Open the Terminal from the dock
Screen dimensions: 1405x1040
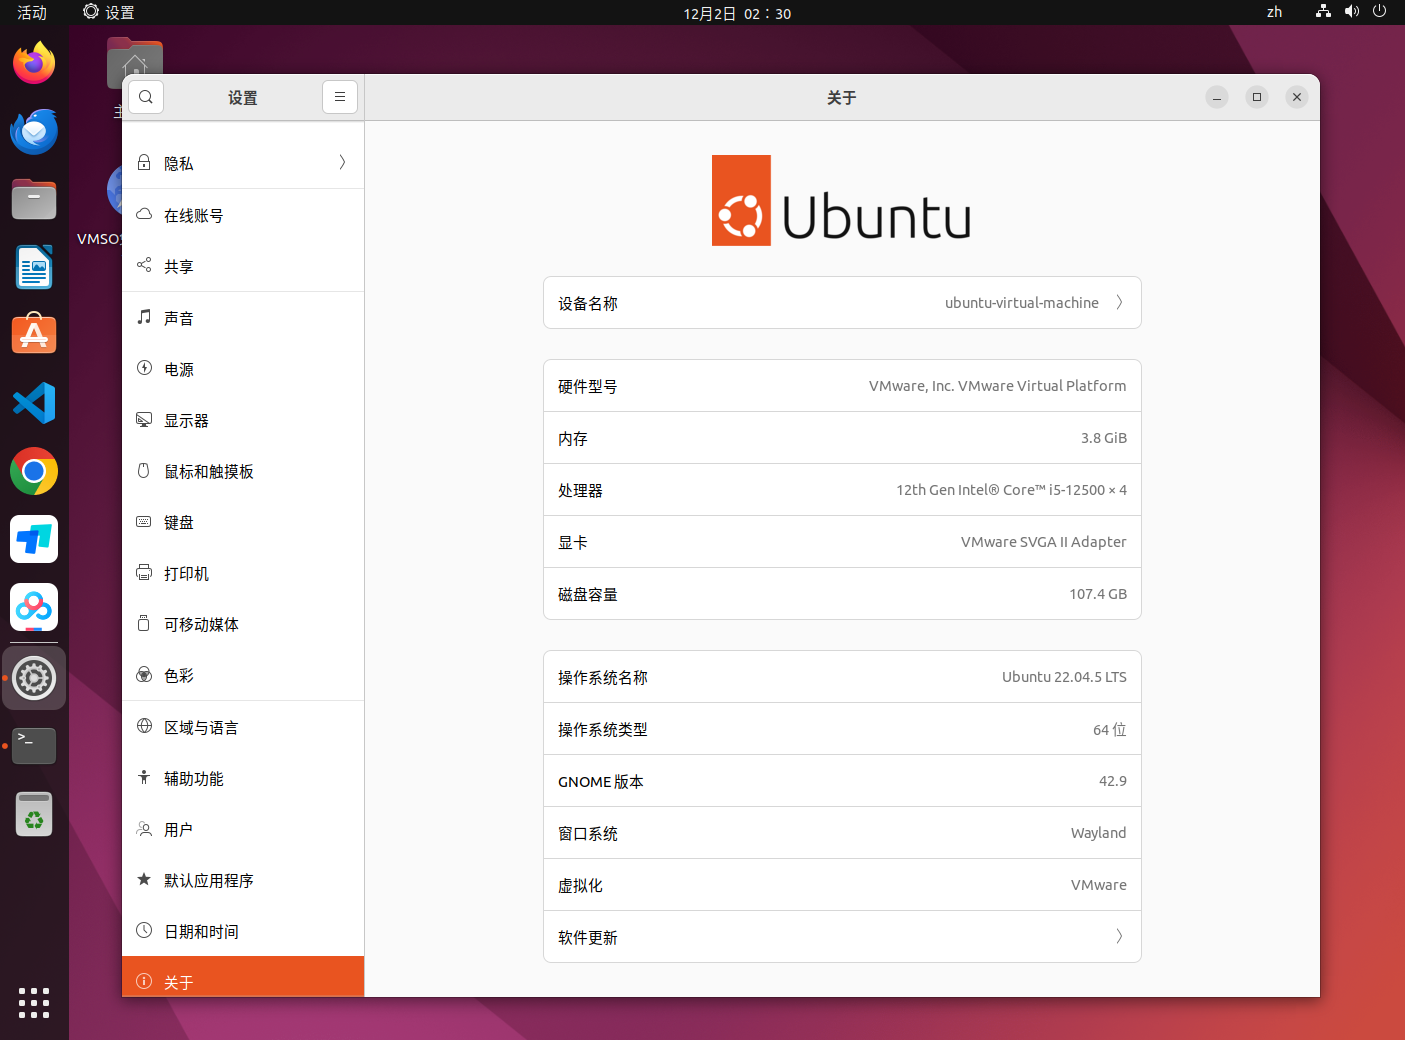pyautogui.click(x=34, y=746)
